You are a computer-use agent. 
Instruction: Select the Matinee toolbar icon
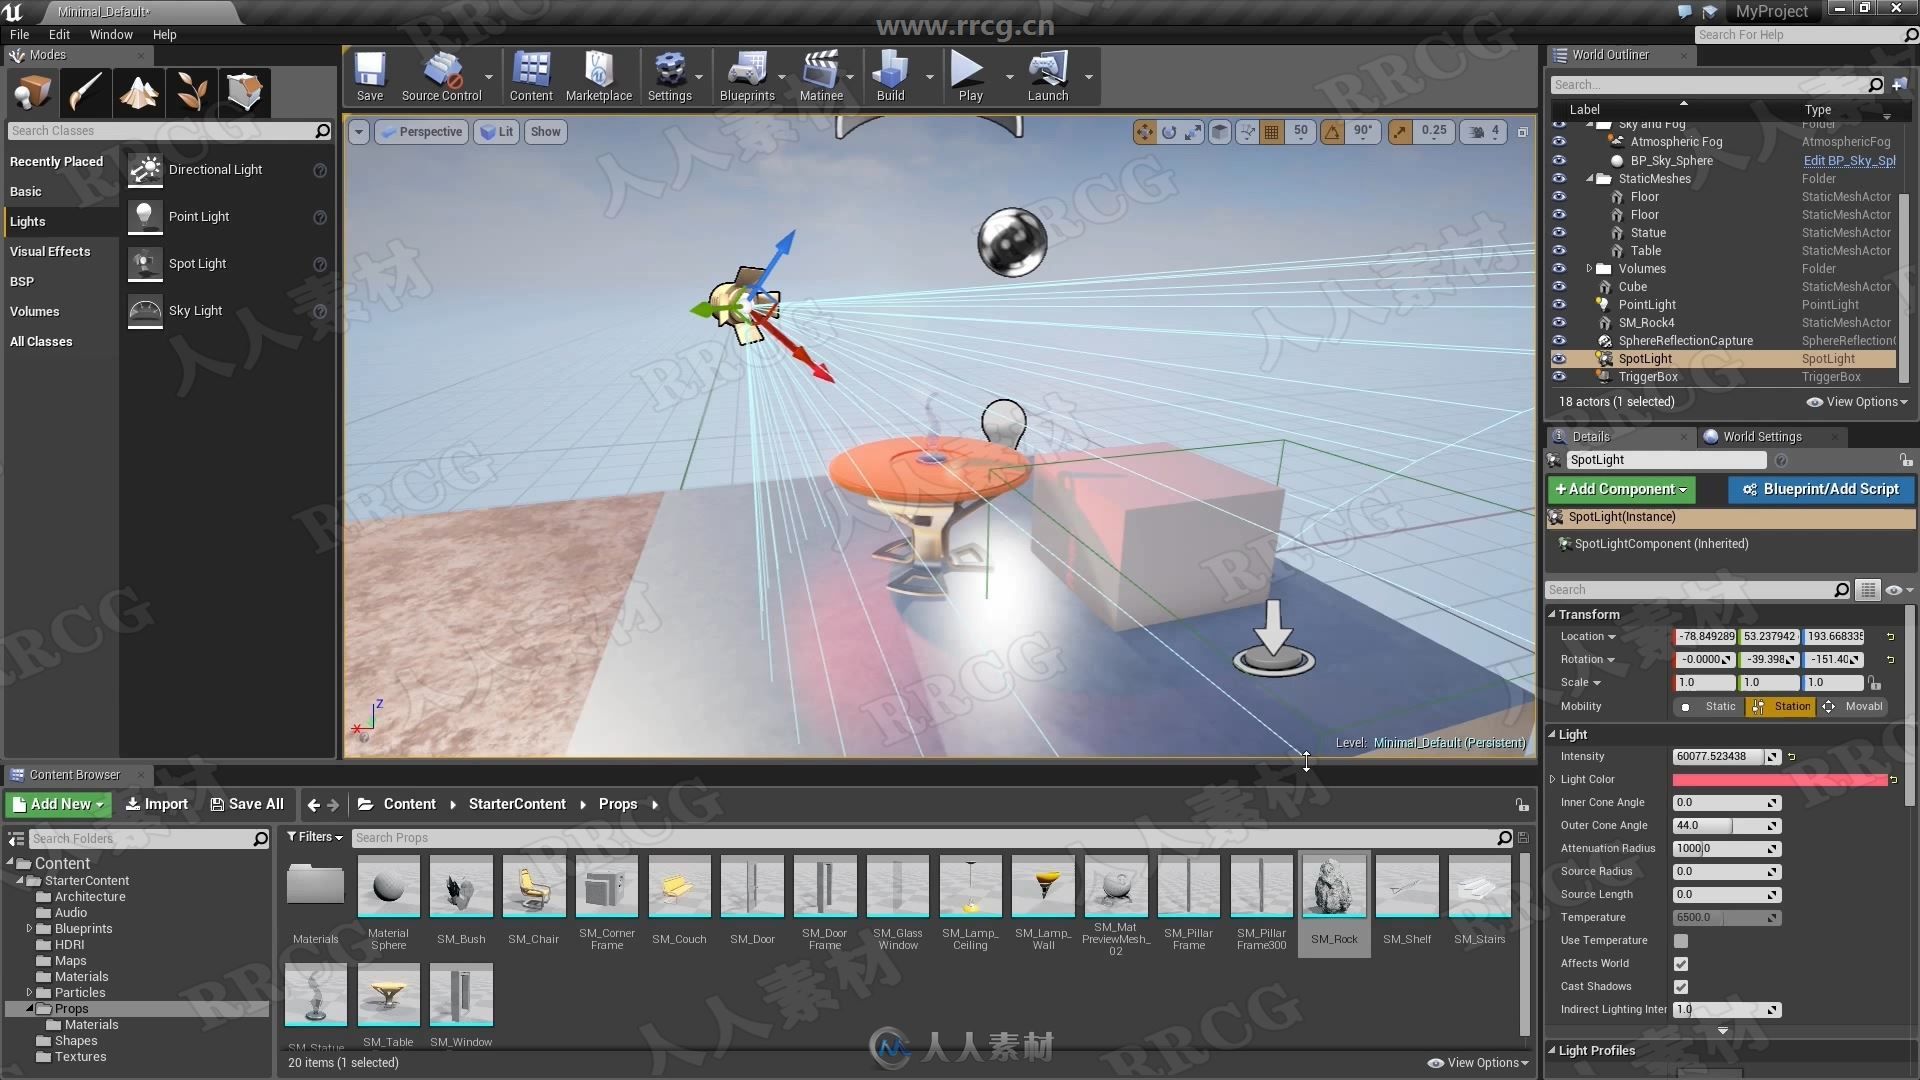(x=820, y=76)
